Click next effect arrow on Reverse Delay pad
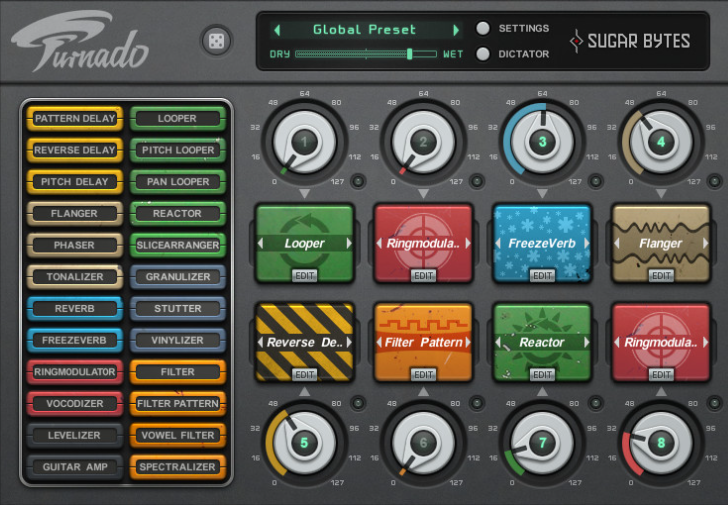728x505 pixels. coord(349,342)
